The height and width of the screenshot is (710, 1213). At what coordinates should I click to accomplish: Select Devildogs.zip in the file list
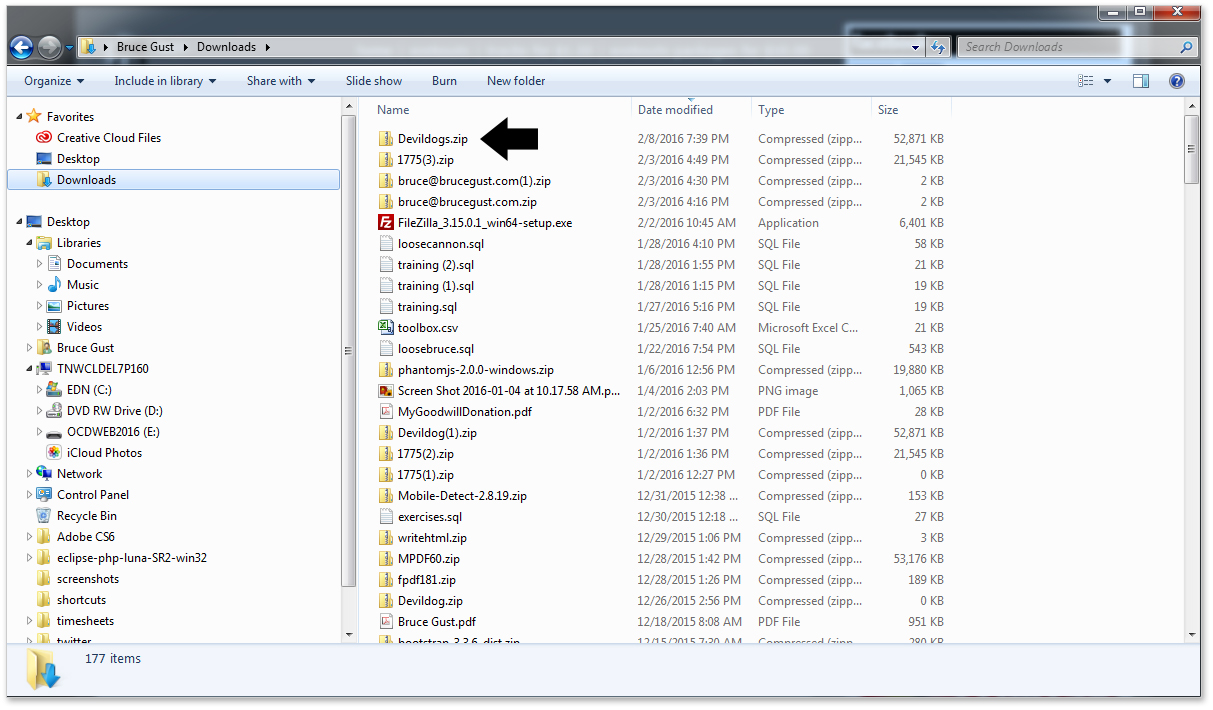pyautogui.click(x=432, y=139)
